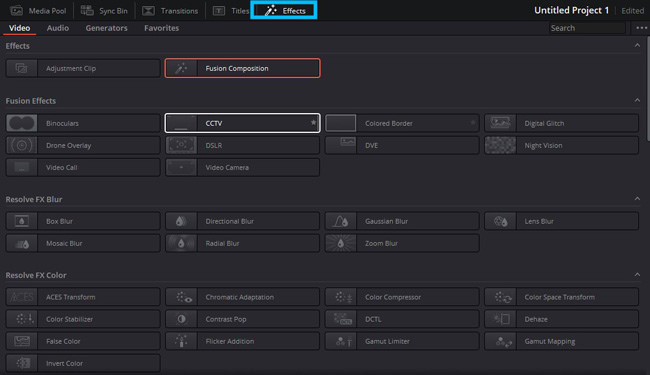650x375 pixels.
Task: Switch to the Audio tab
Action: tap(58, 28)
